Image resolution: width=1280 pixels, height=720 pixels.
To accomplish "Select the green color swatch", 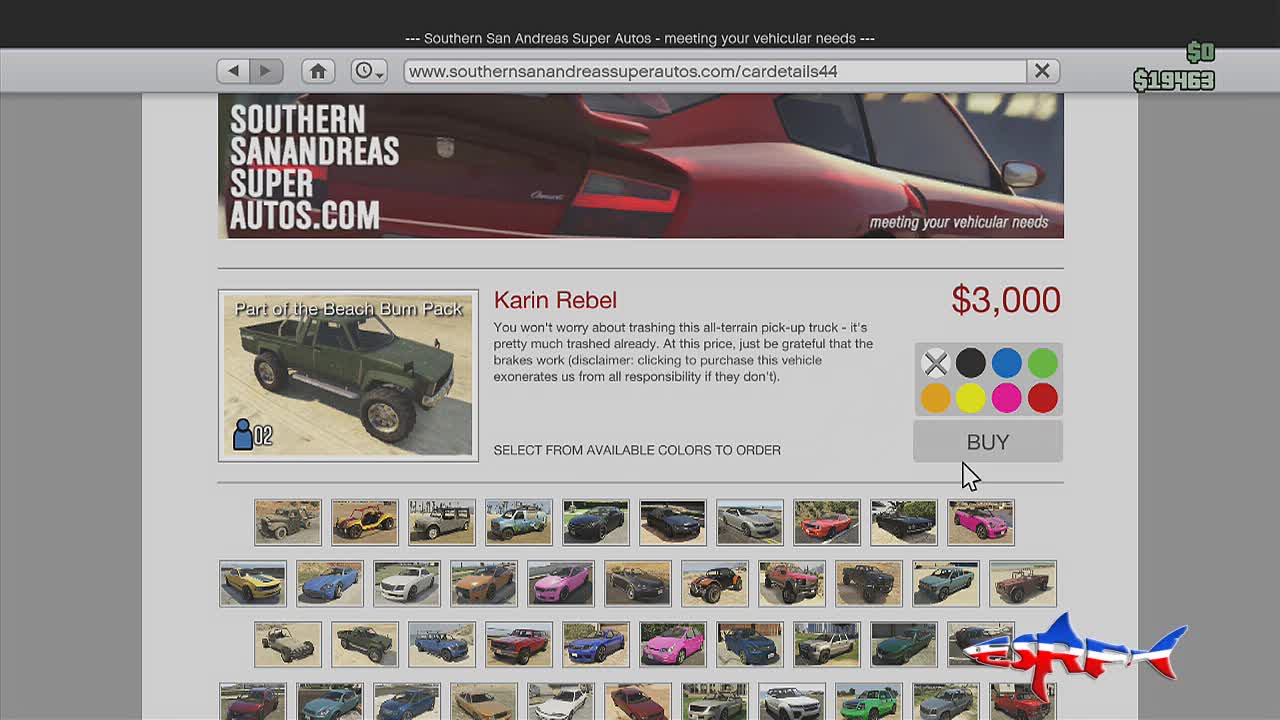I will (1043, 363).
